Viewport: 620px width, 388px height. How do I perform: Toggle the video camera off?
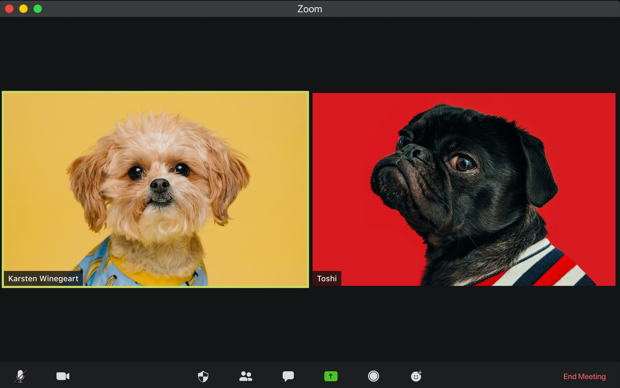pos(63,376)
